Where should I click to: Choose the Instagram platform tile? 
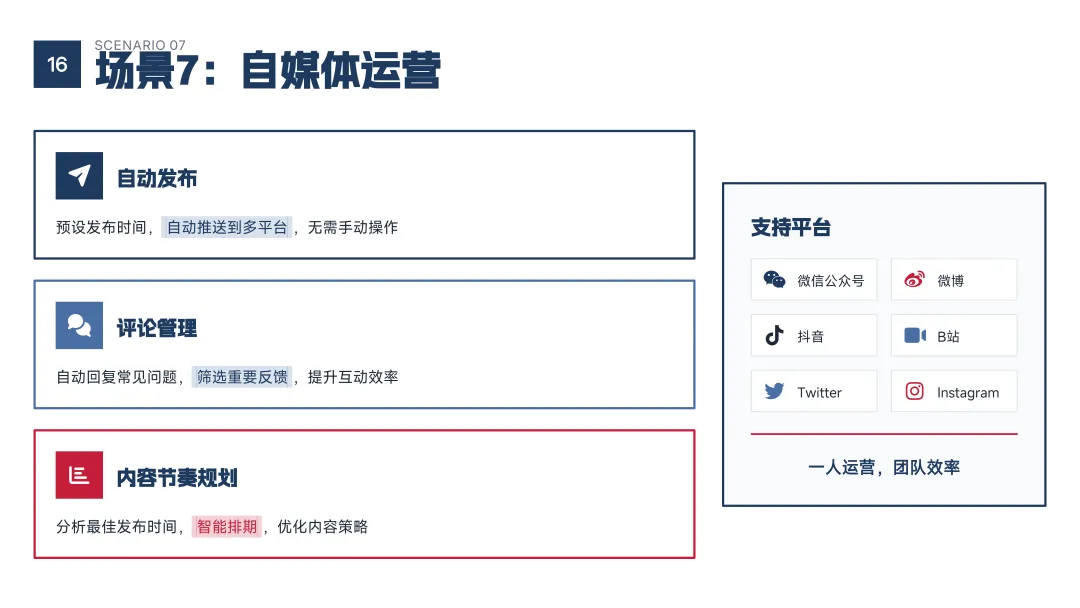[954, 391]
